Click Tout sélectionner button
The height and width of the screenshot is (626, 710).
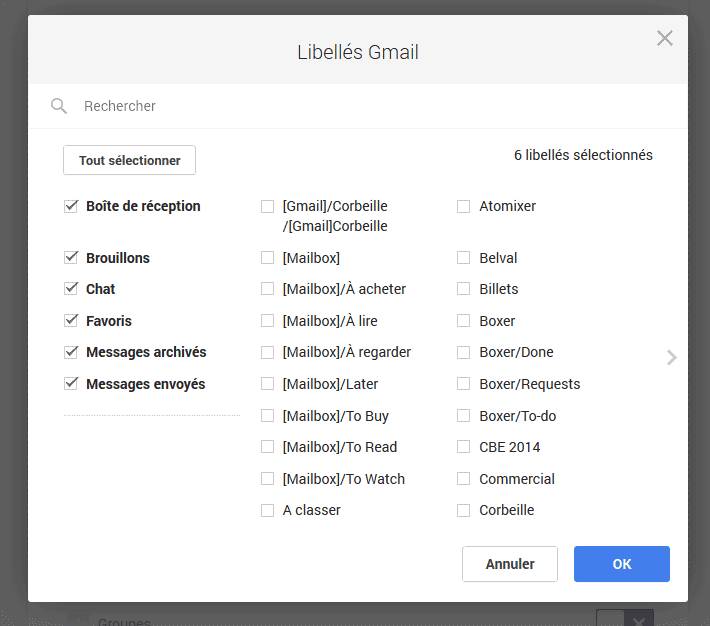pyautogui.click(x=130, y=160)
